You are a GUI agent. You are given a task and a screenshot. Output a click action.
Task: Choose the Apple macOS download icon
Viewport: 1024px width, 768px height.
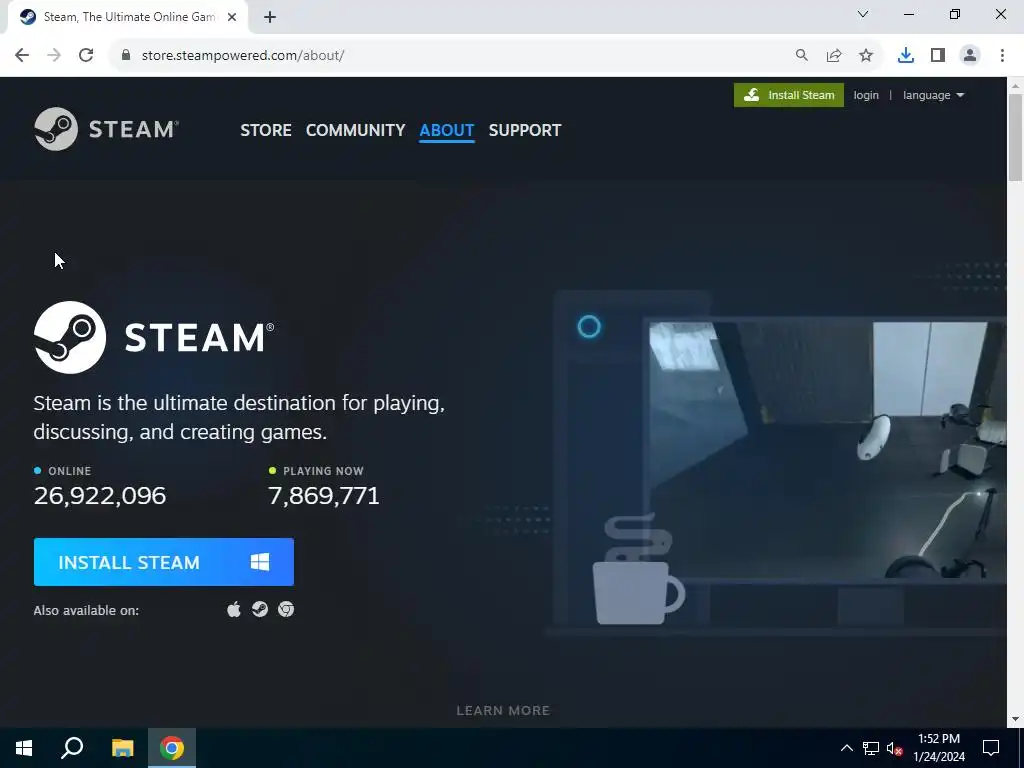[234, 609]
